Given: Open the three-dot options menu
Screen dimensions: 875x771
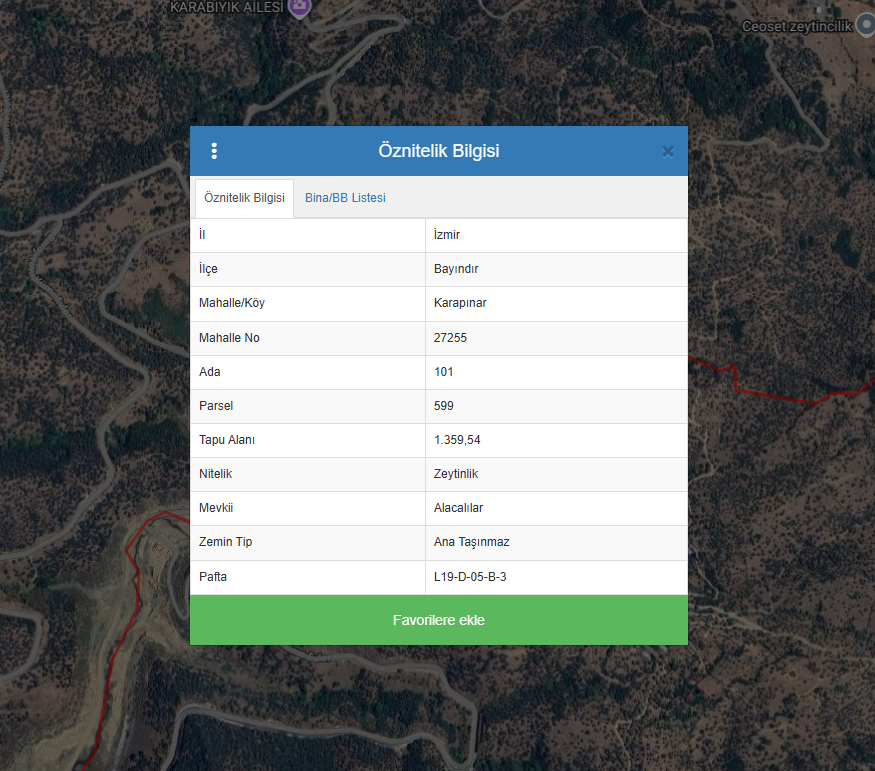Looking at the screenshot, I should pyautogui.click(x=214, y=151).
